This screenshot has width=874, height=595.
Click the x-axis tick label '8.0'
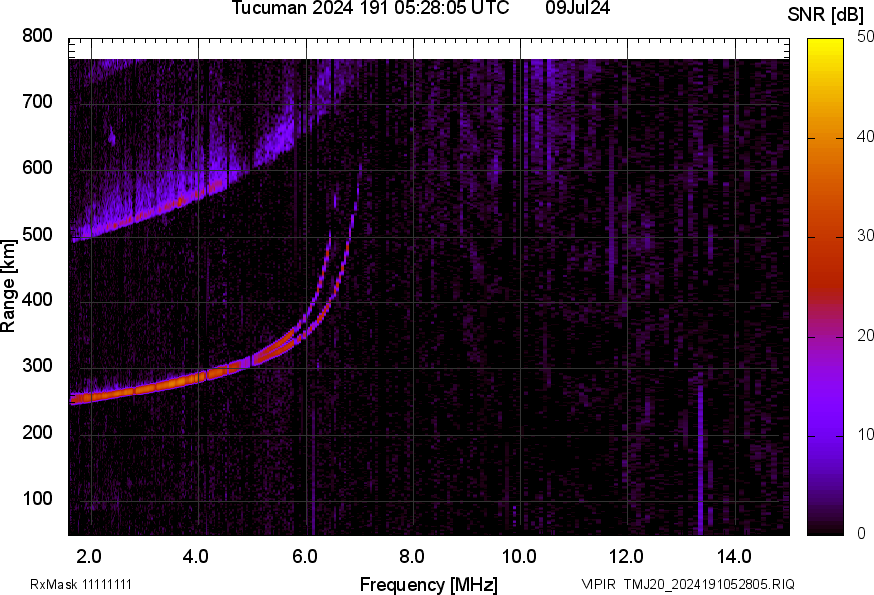[411, 557]
